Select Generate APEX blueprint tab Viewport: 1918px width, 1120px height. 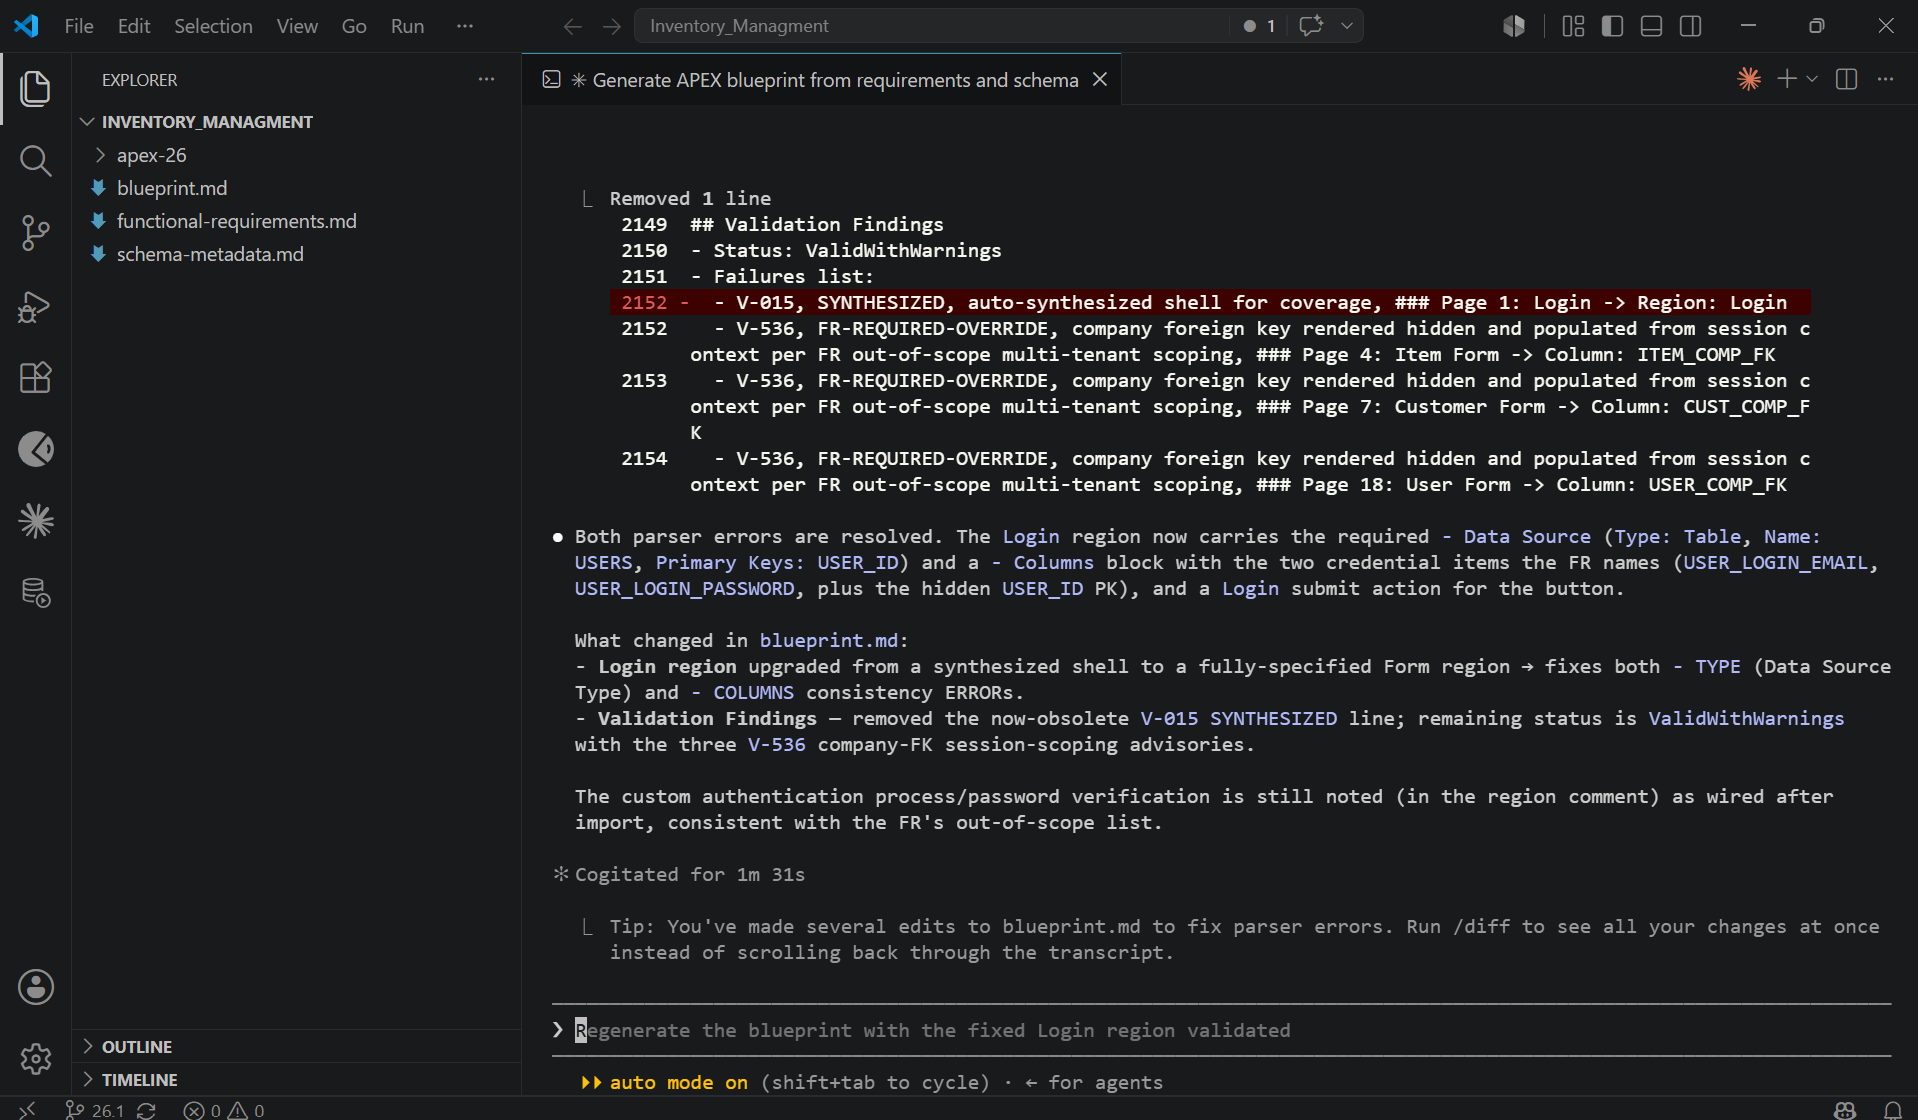820,80
